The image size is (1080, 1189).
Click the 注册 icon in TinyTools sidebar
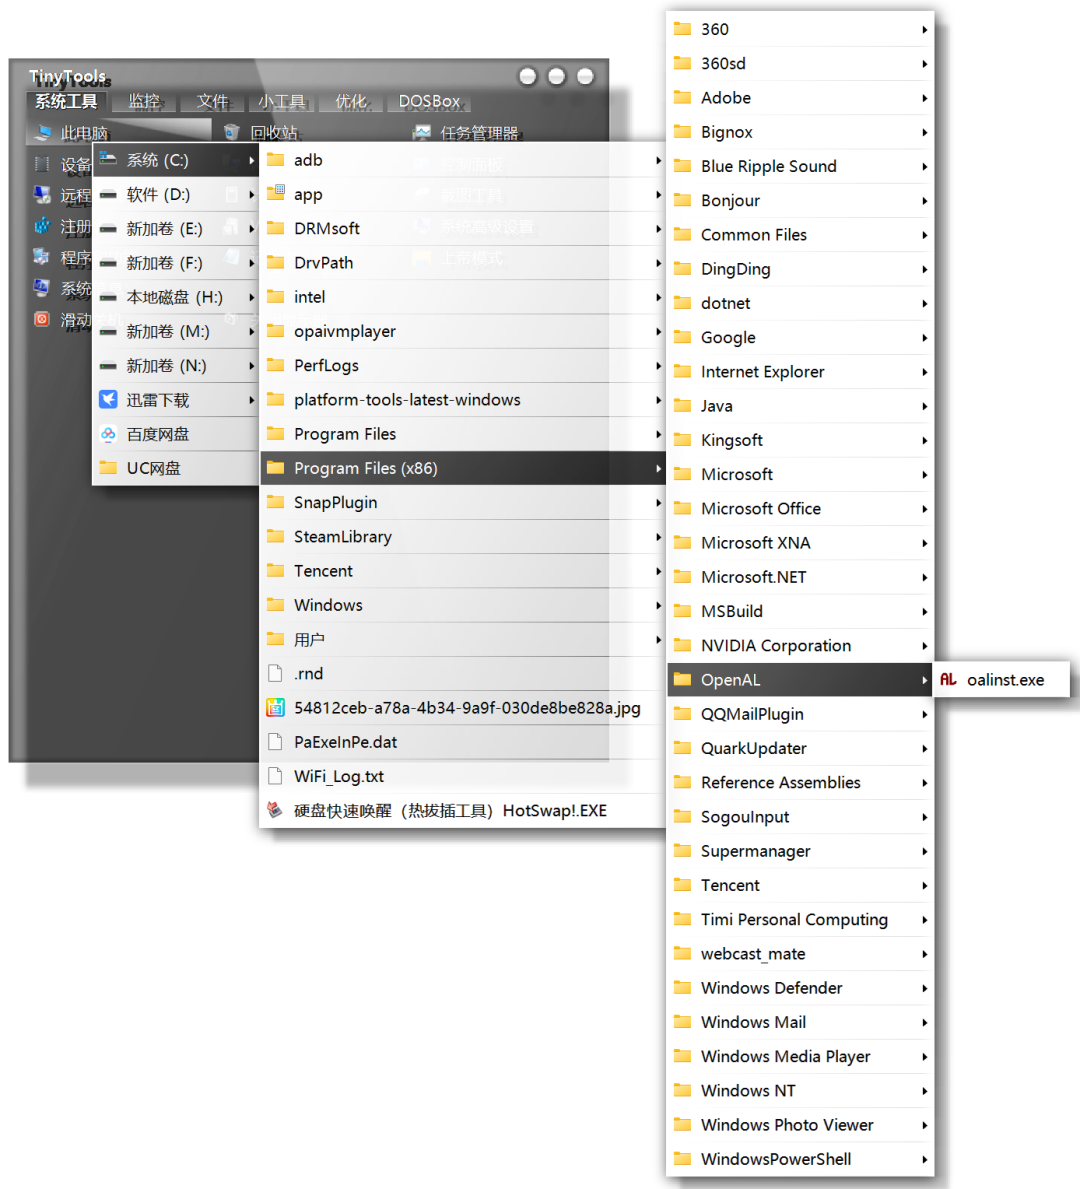tap(42, 226)
